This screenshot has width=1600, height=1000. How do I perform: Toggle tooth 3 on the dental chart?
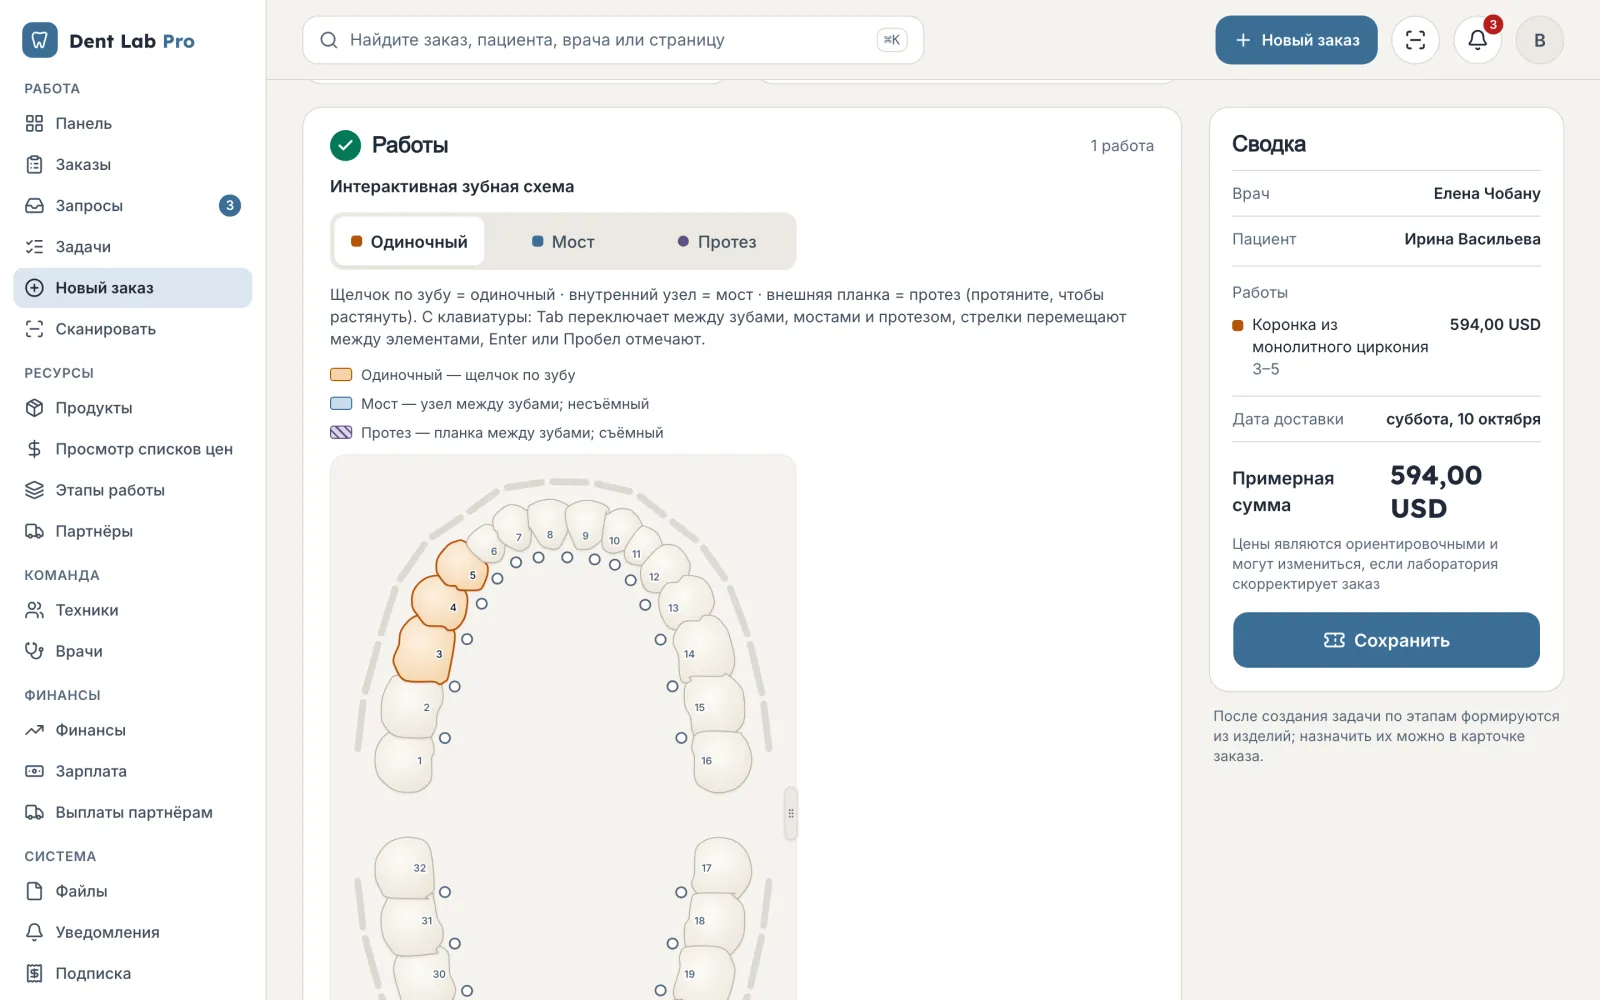coord(426,651)
